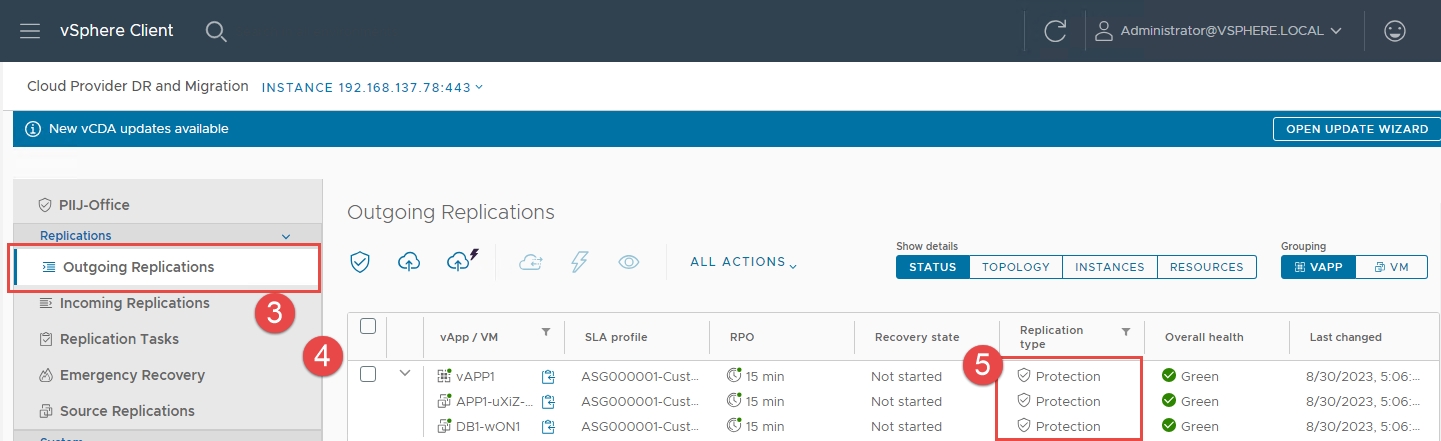Filter the Replication type column

1125,331
